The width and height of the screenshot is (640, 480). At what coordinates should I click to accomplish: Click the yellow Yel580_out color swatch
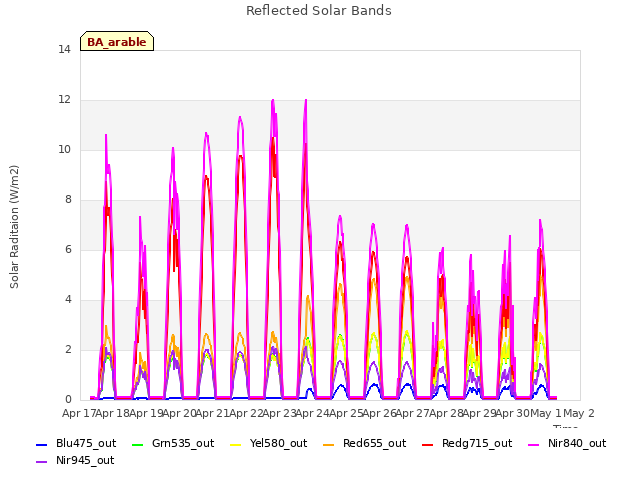tap(236, 444)
